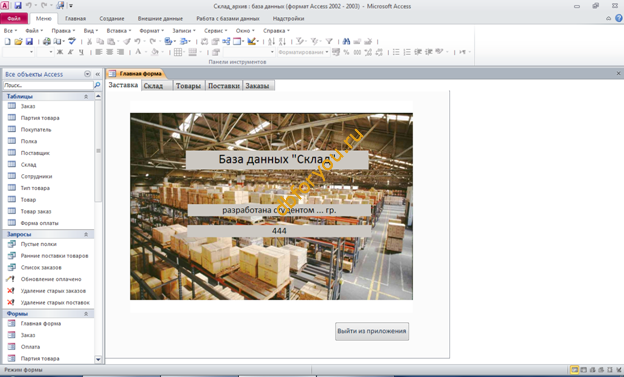The image size is (624, 377).
Task: Click the Save icon in the toolbar
Action: coord(29,41)
